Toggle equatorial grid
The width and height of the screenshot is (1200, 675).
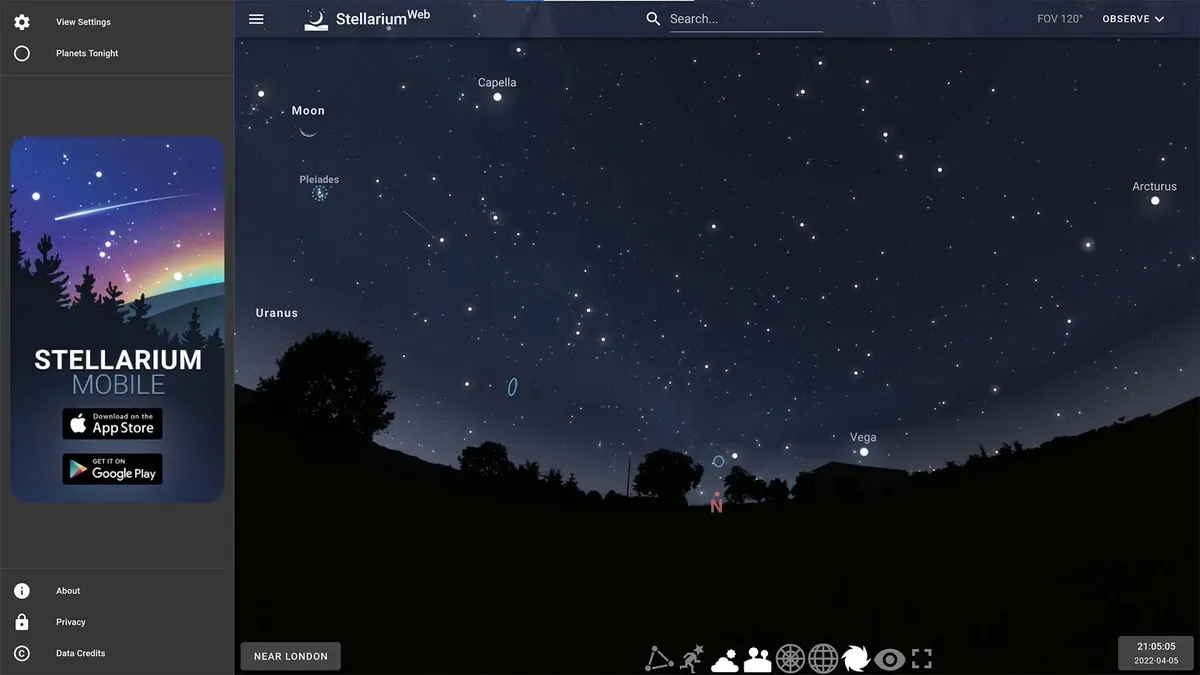tap(823, 659)
